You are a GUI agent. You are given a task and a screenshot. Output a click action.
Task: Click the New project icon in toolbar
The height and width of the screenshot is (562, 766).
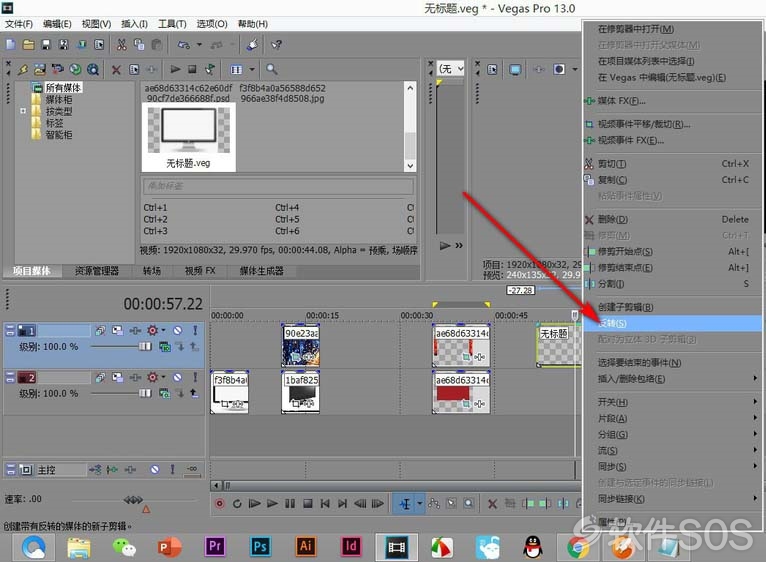[x=11, y=44]
